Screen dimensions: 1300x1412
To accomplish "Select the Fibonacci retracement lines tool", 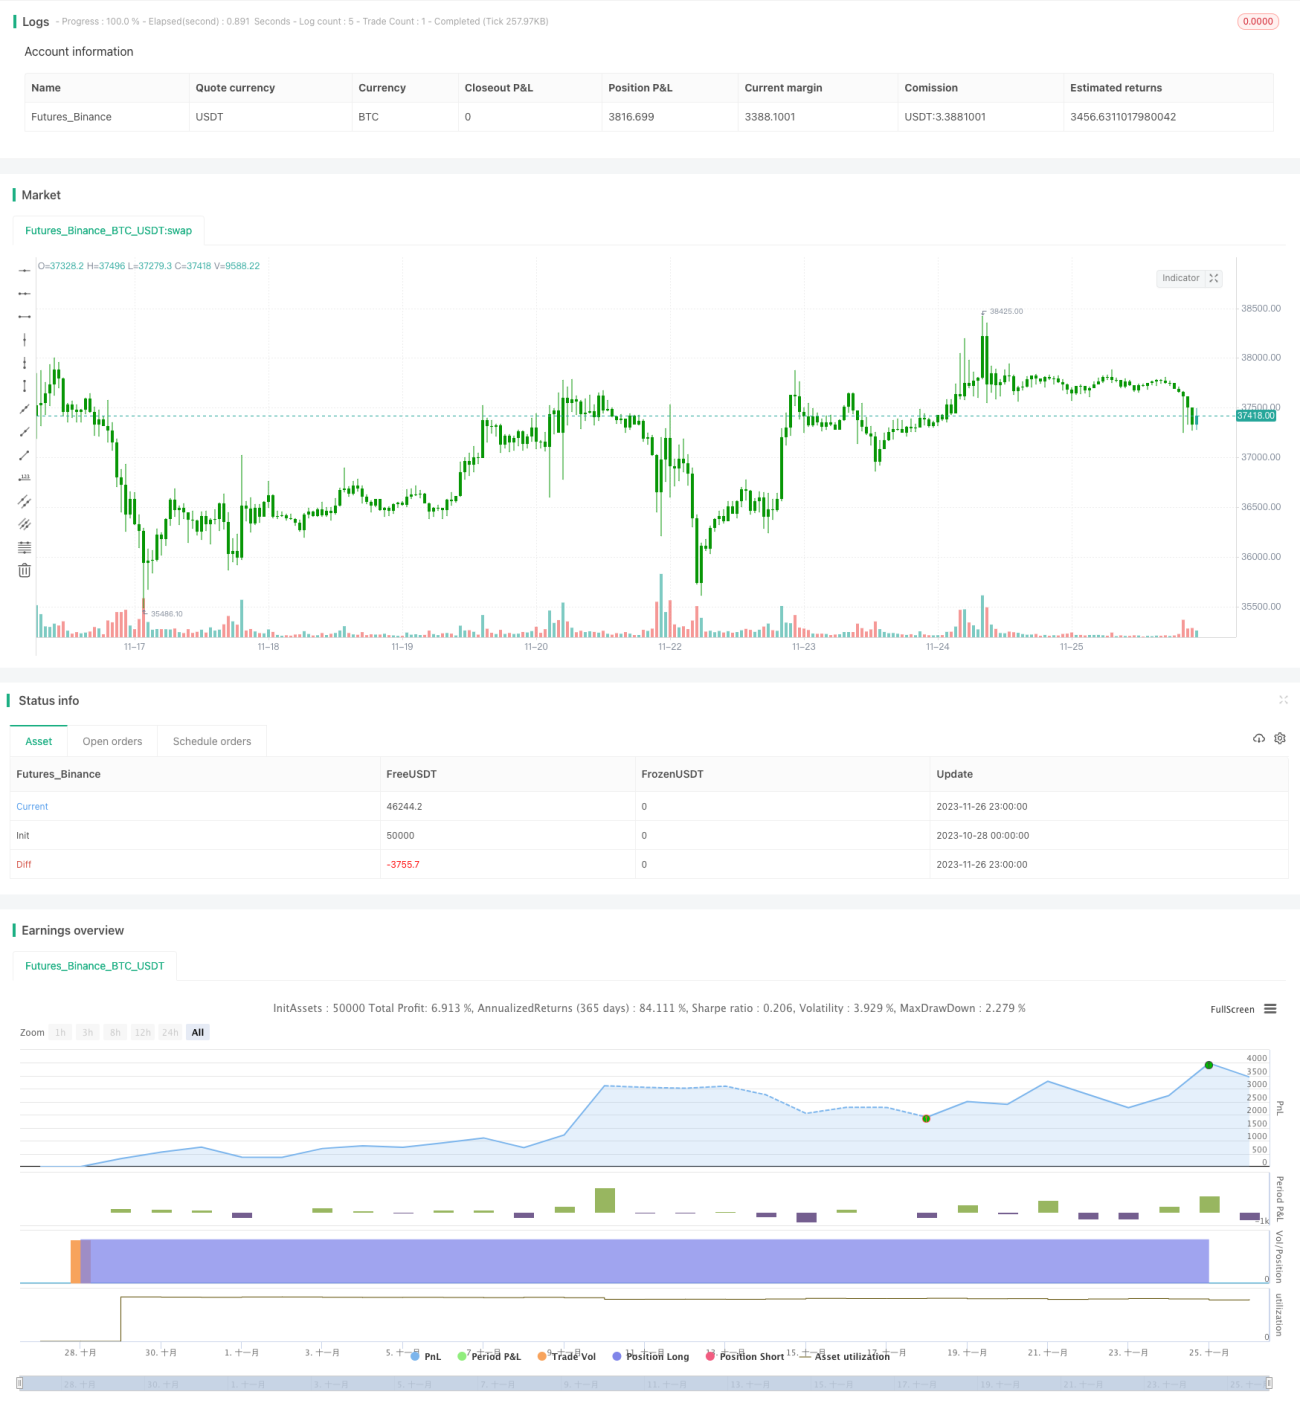I will 24,547.
